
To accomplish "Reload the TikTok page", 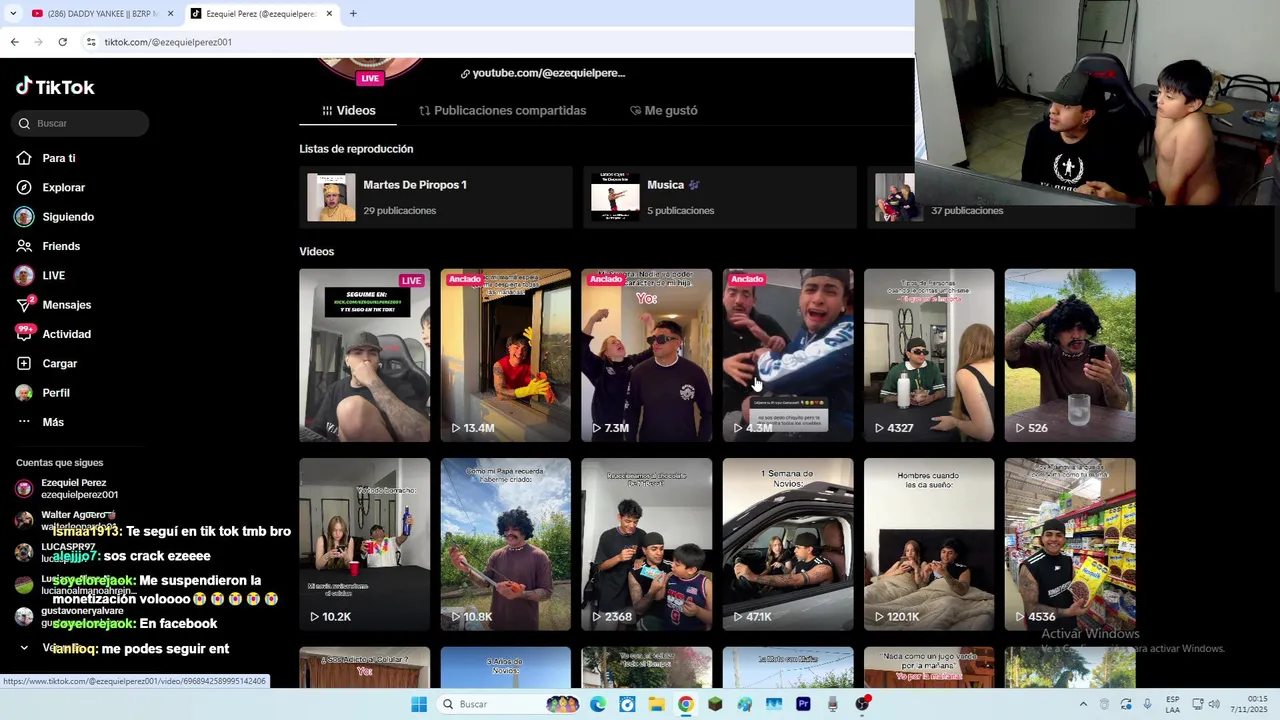I will 62,42.
